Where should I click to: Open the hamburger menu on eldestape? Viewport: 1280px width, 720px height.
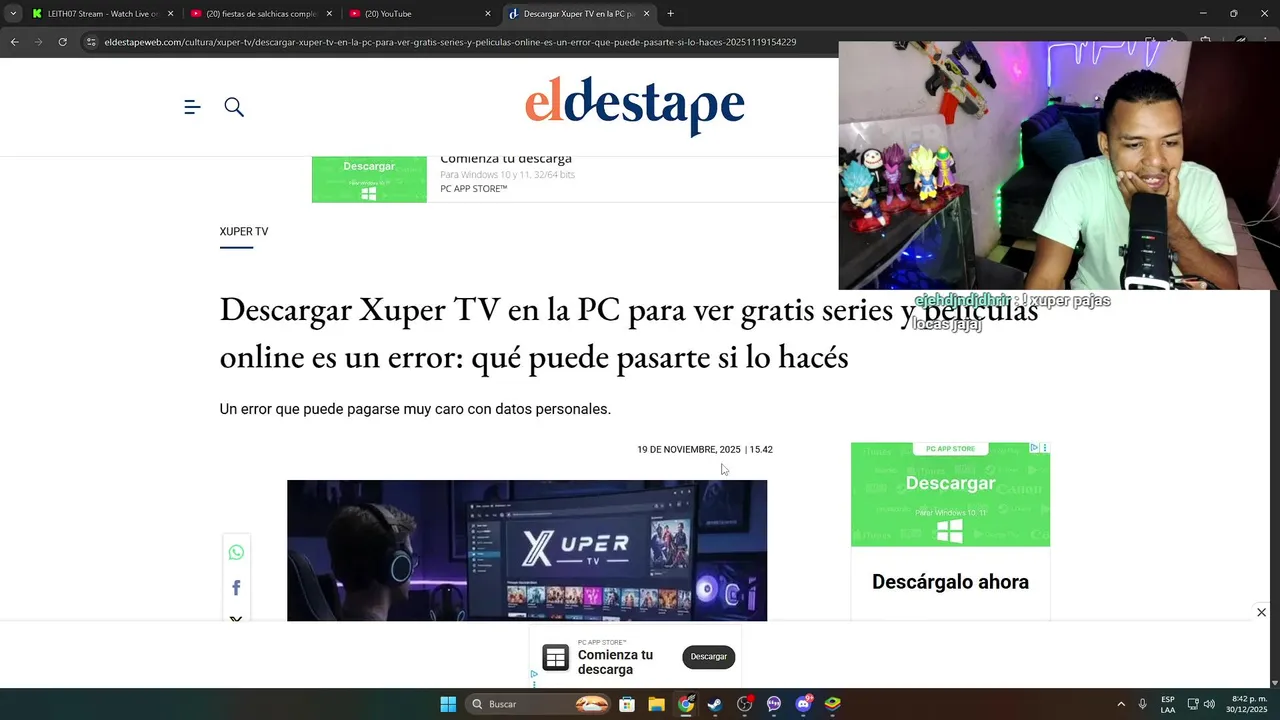(x=192, y=107)
